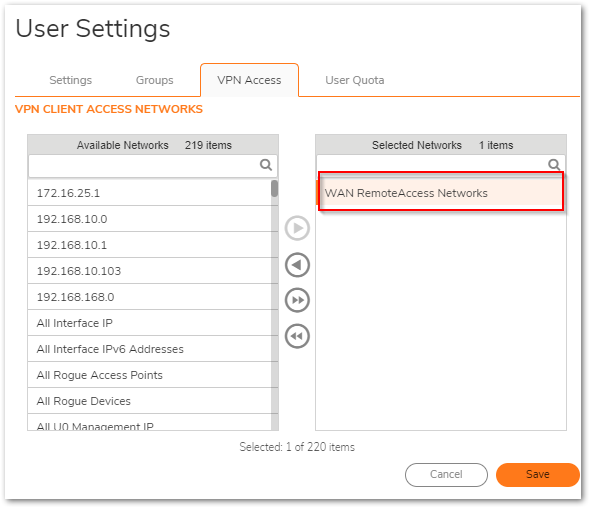Click the Available Networks list scrollbar thumb
The width and height of the screenshot is (590, 508).
pos(274,189)
